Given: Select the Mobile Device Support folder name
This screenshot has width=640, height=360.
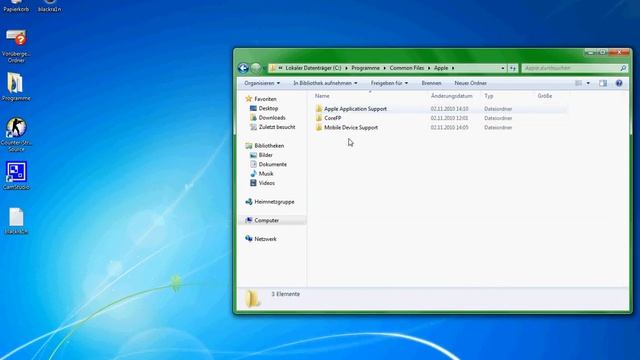Looking at the screenshot, I should [351, 127].
